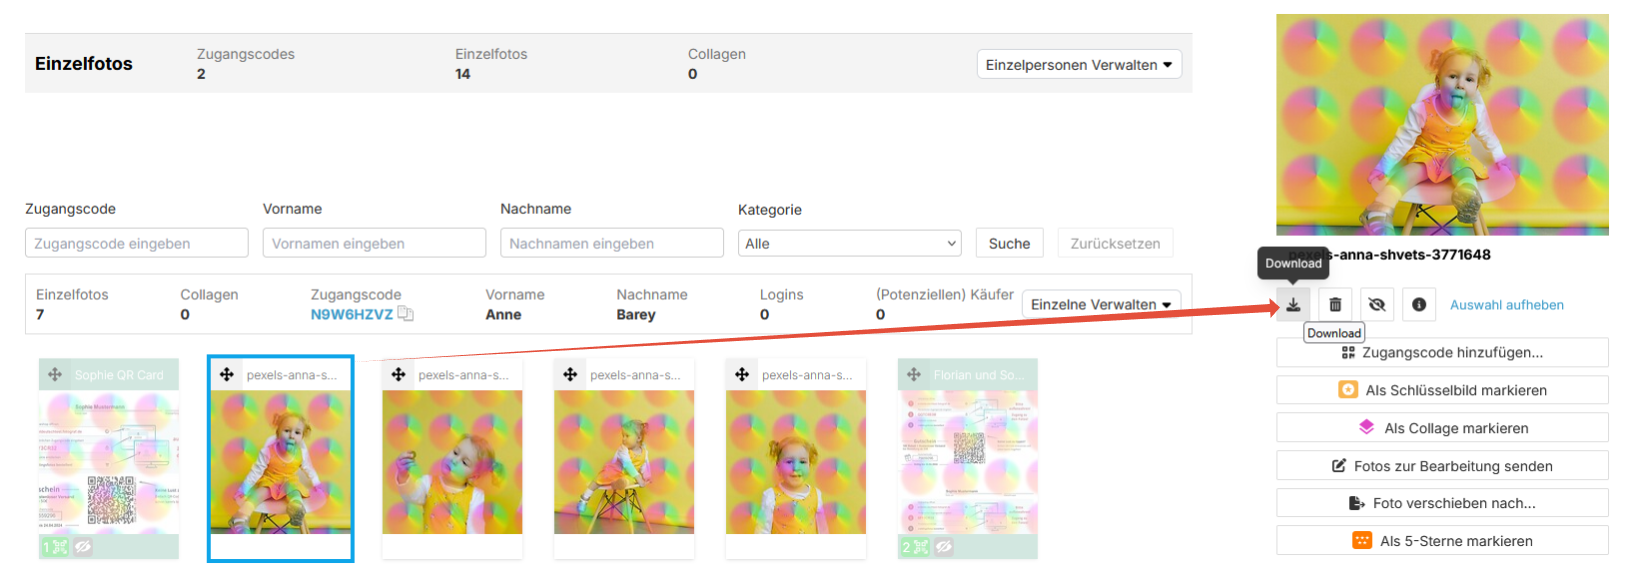Expand the Kategorie Alle select box

pos(849,243)
